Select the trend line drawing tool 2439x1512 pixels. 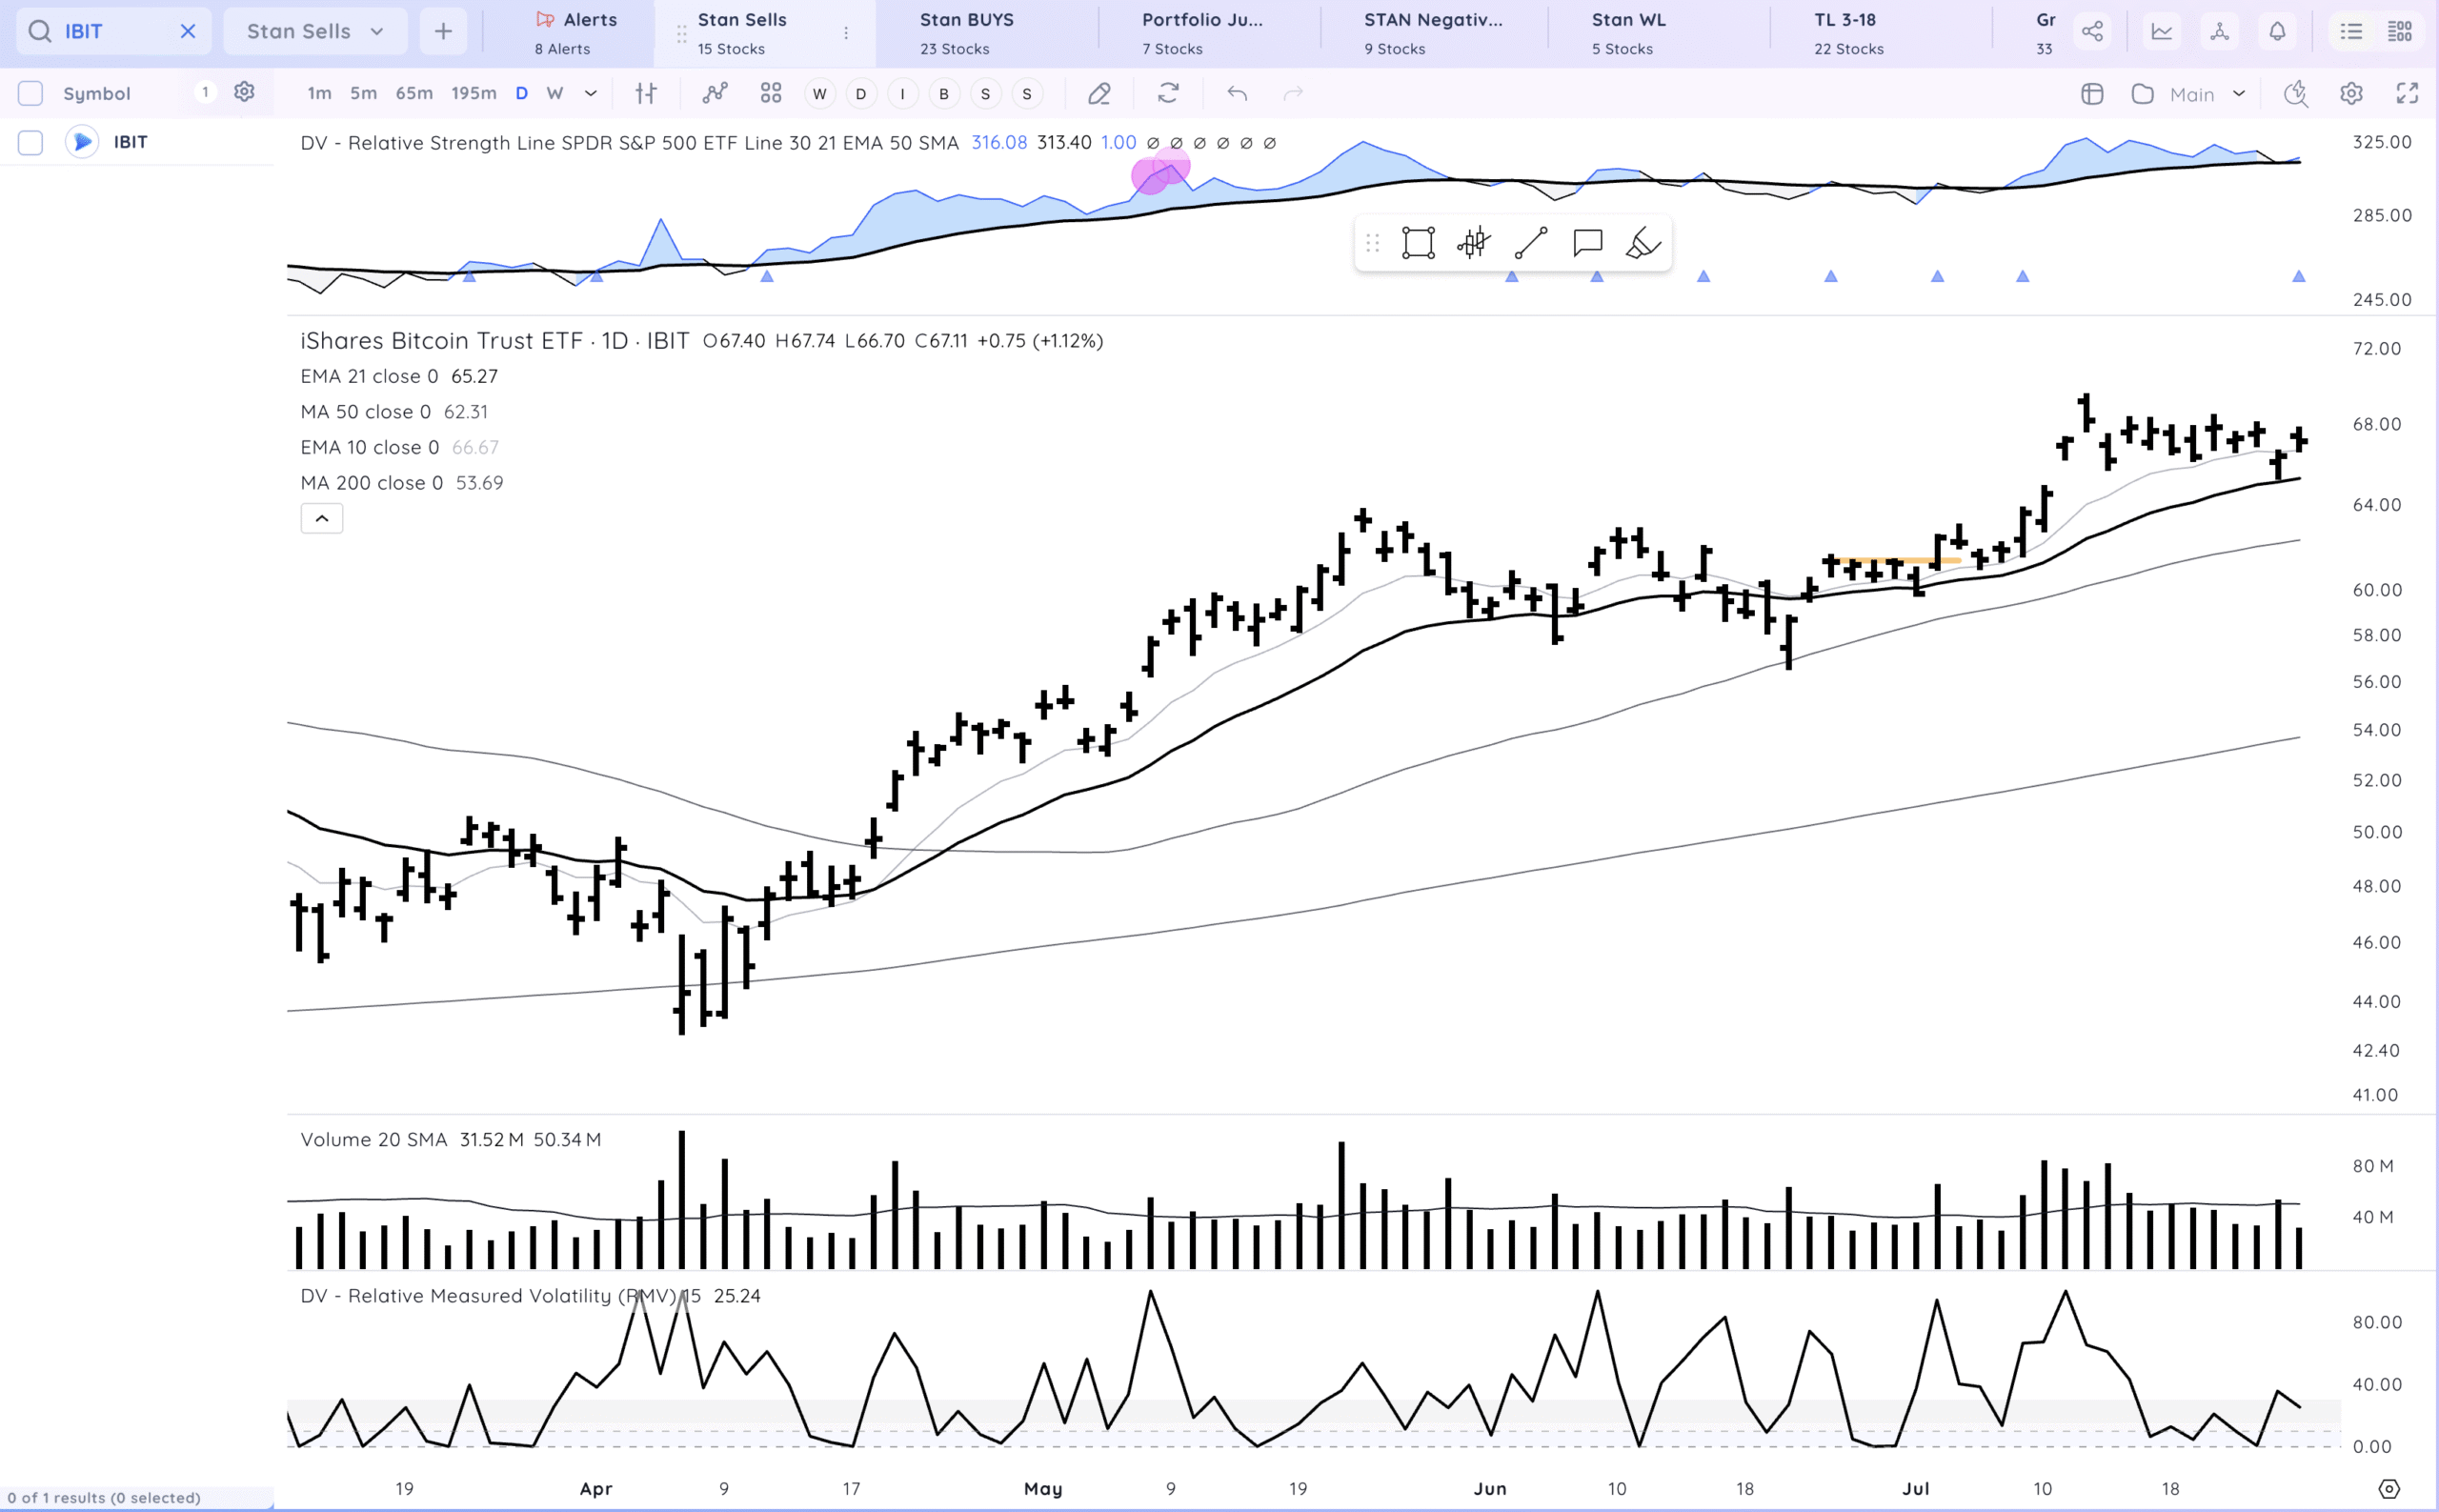[1530, 243]
